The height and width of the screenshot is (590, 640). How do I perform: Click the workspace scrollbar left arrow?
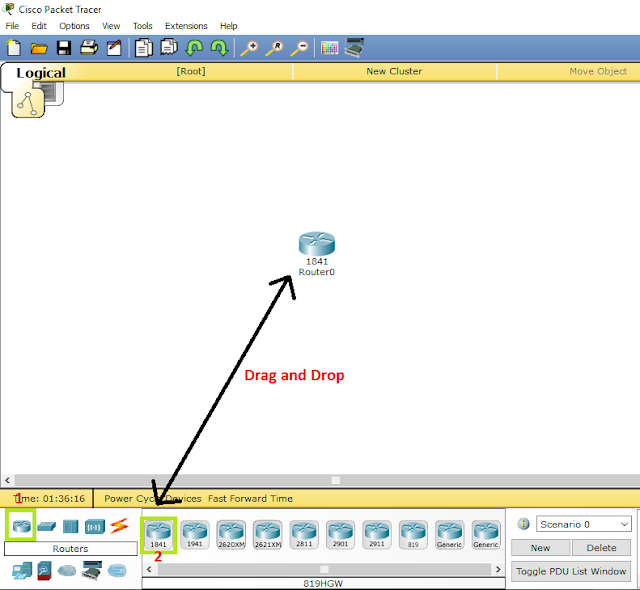[x=7, y=480]
